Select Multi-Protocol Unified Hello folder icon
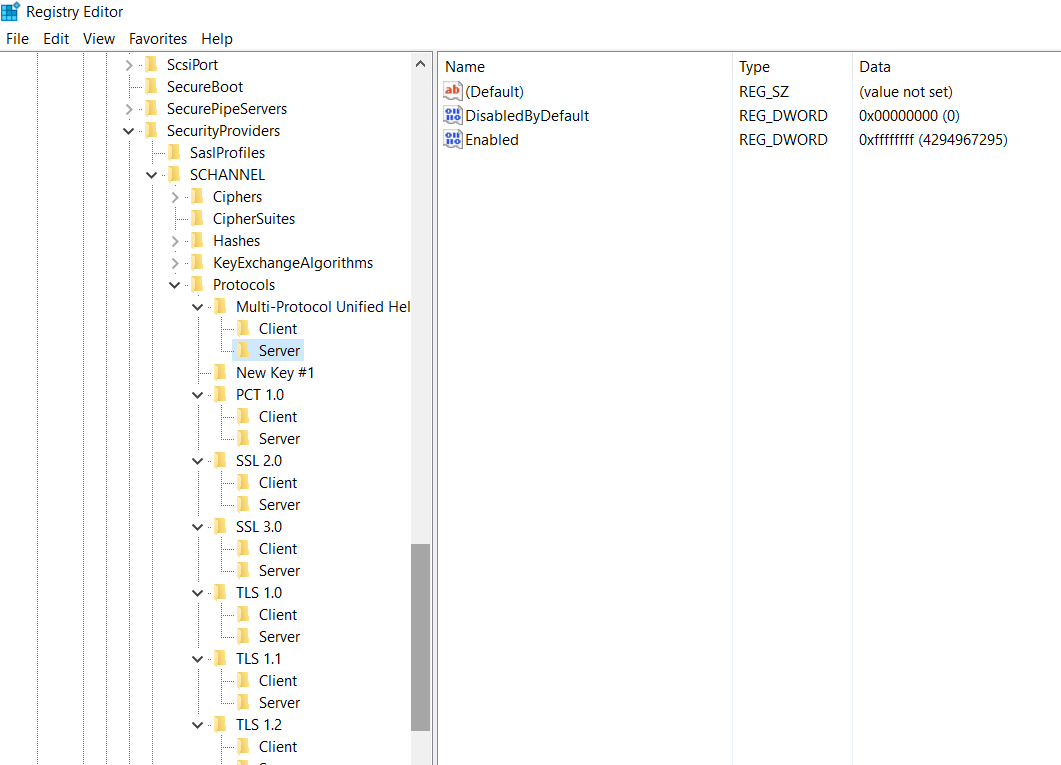This screenshot has width=1061, height=765. click(221, 306)
